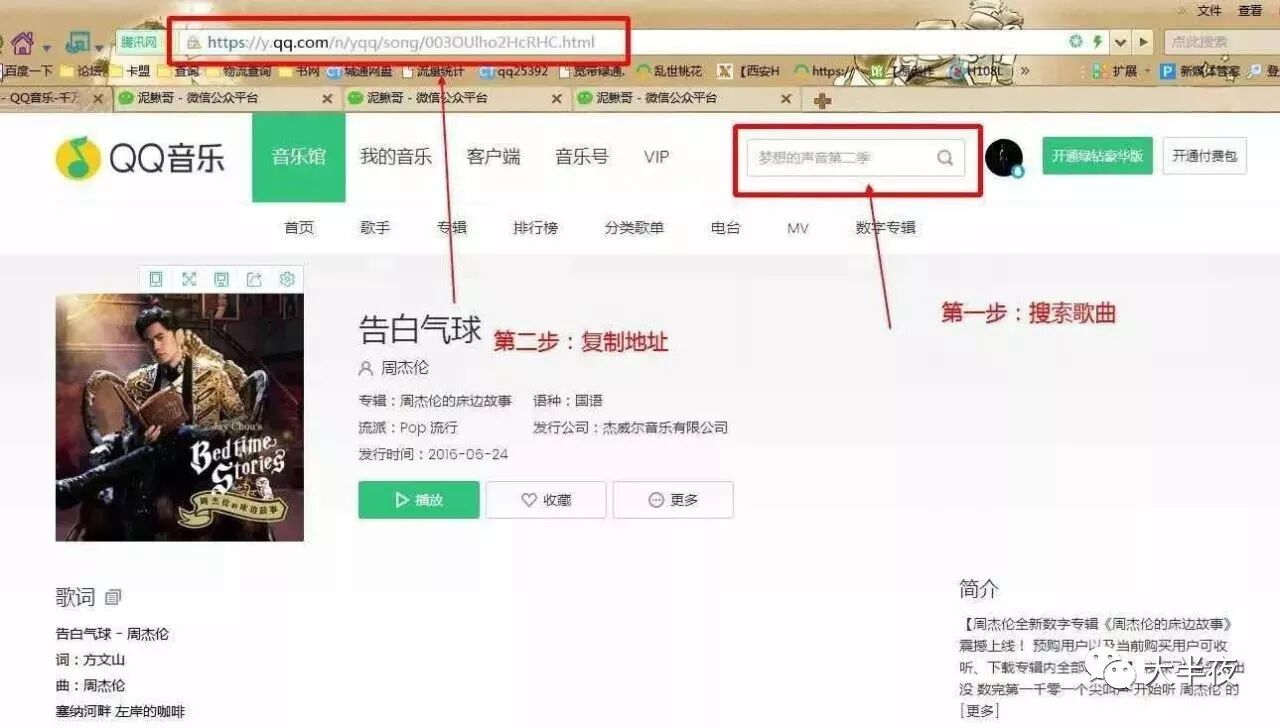Open the 文件 menu
This screenshot has height=728, width=1280.
click(1209, 11)
